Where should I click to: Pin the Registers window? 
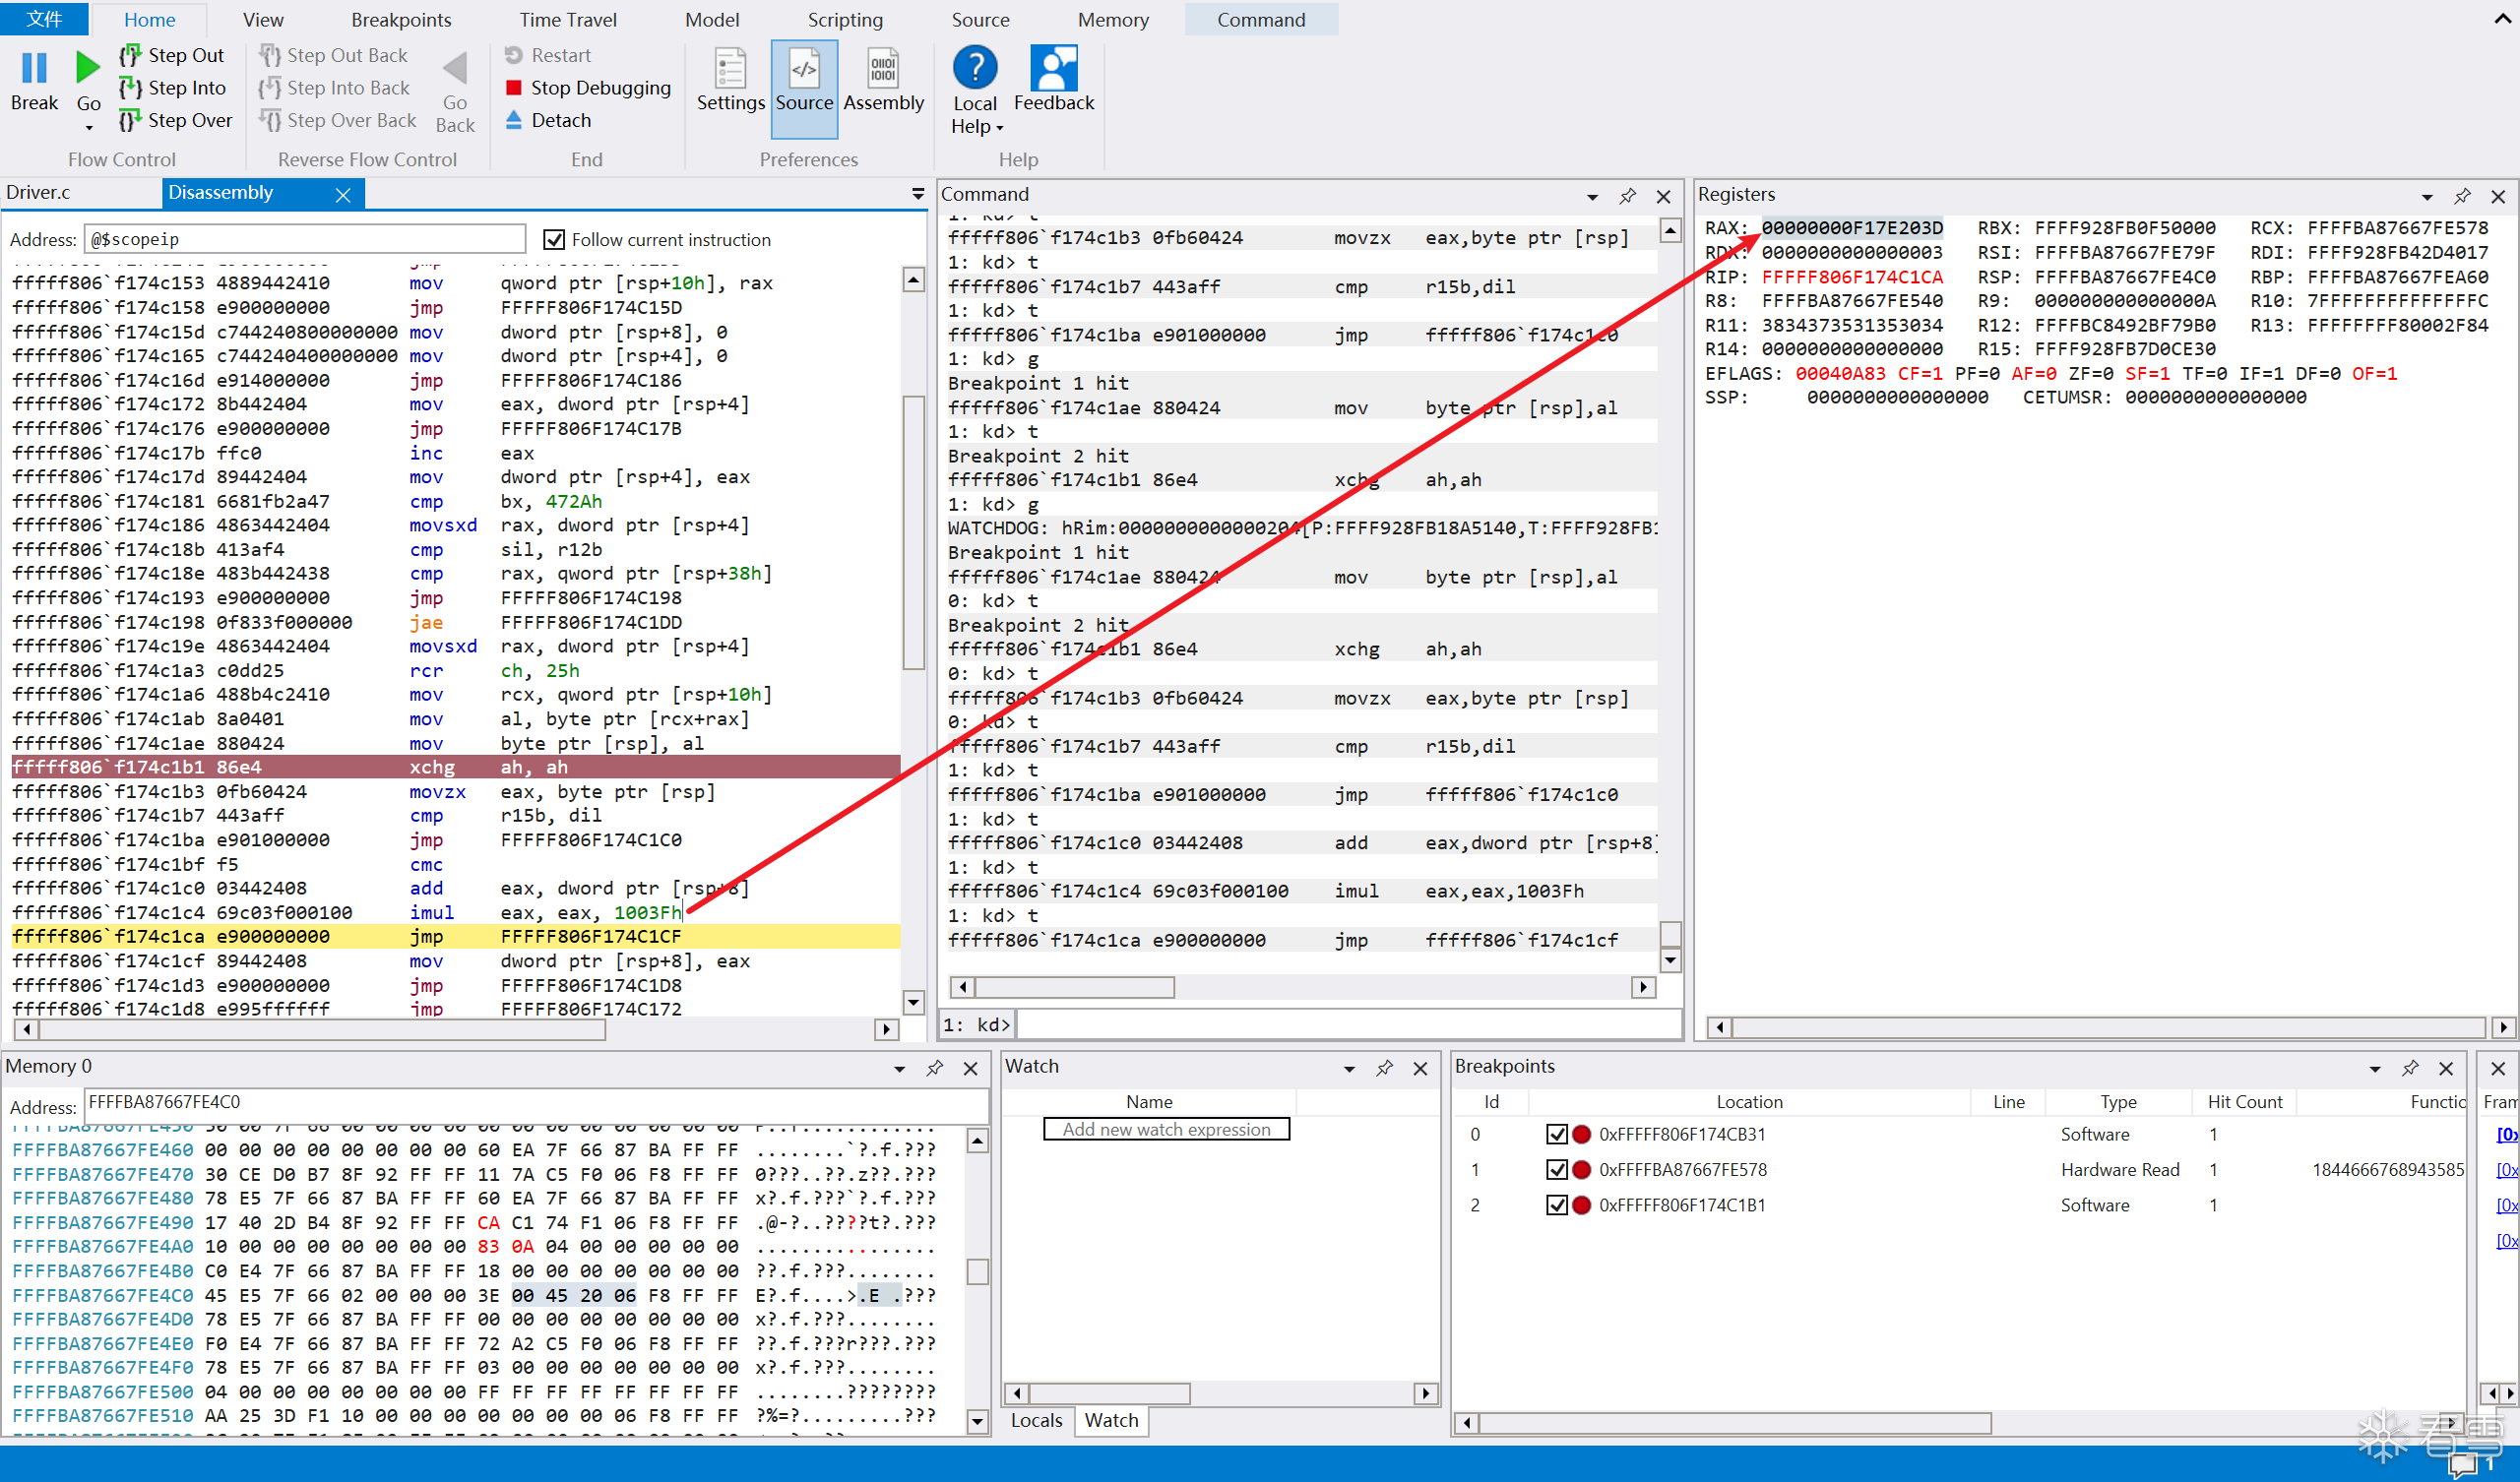(2463, 196)
